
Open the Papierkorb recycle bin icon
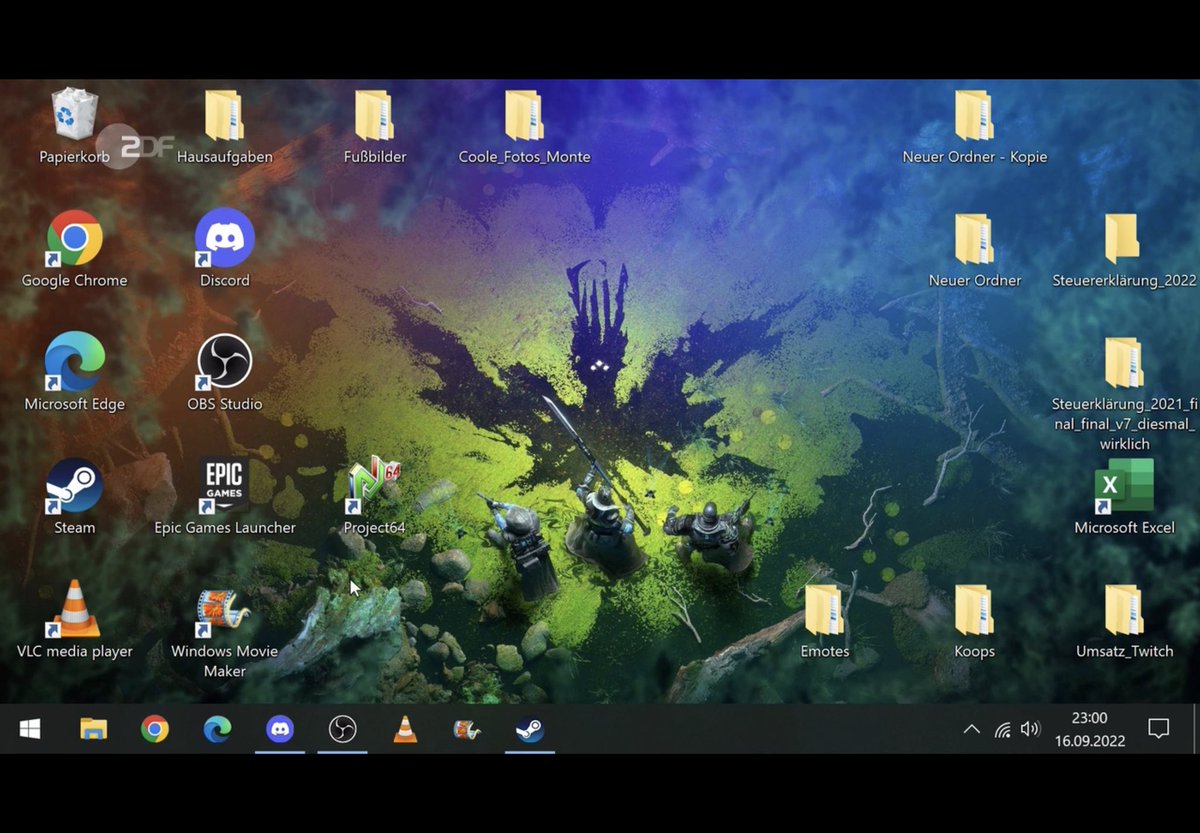coord(75,114)
